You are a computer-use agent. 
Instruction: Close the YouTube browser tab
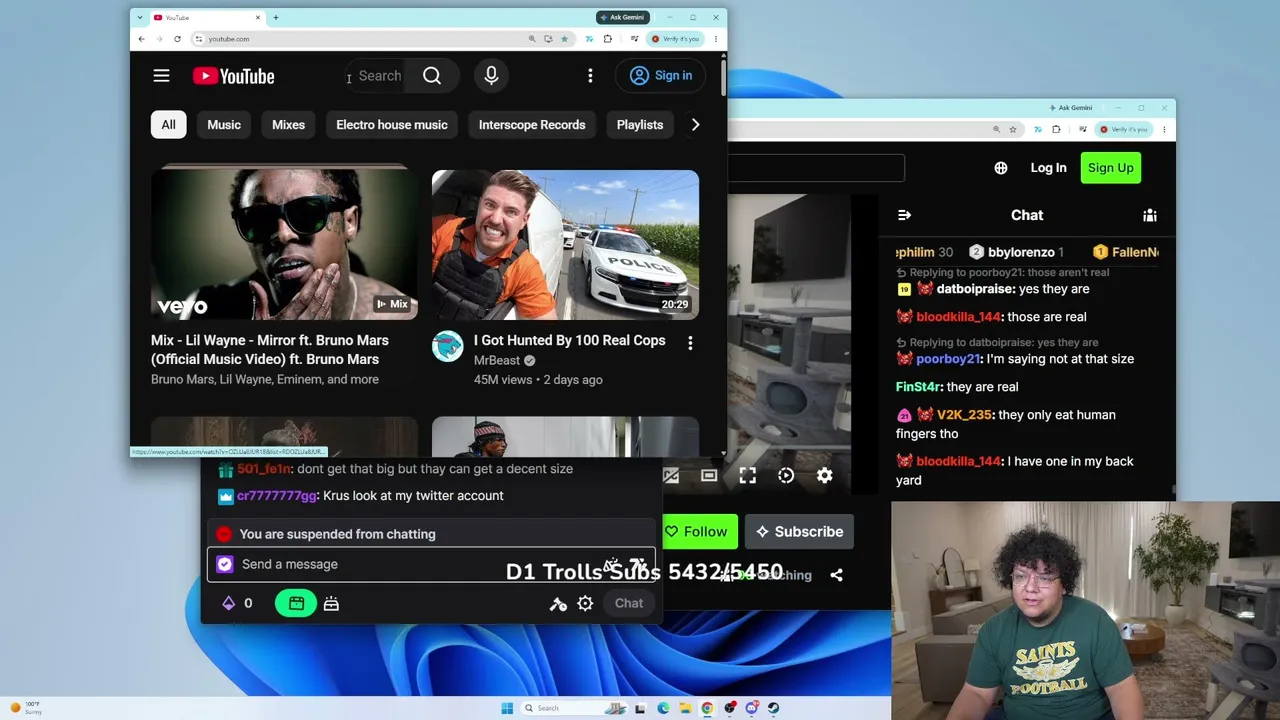pyautogui.click(x=258, y=17)
